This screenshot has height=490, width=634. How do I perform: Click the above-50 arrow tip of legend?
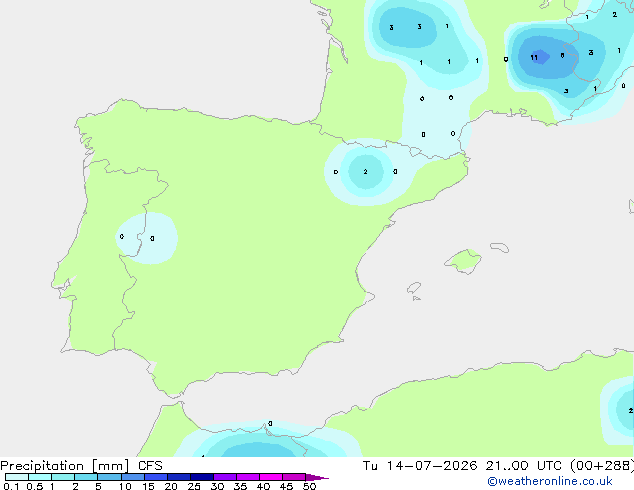click(317, 477)
